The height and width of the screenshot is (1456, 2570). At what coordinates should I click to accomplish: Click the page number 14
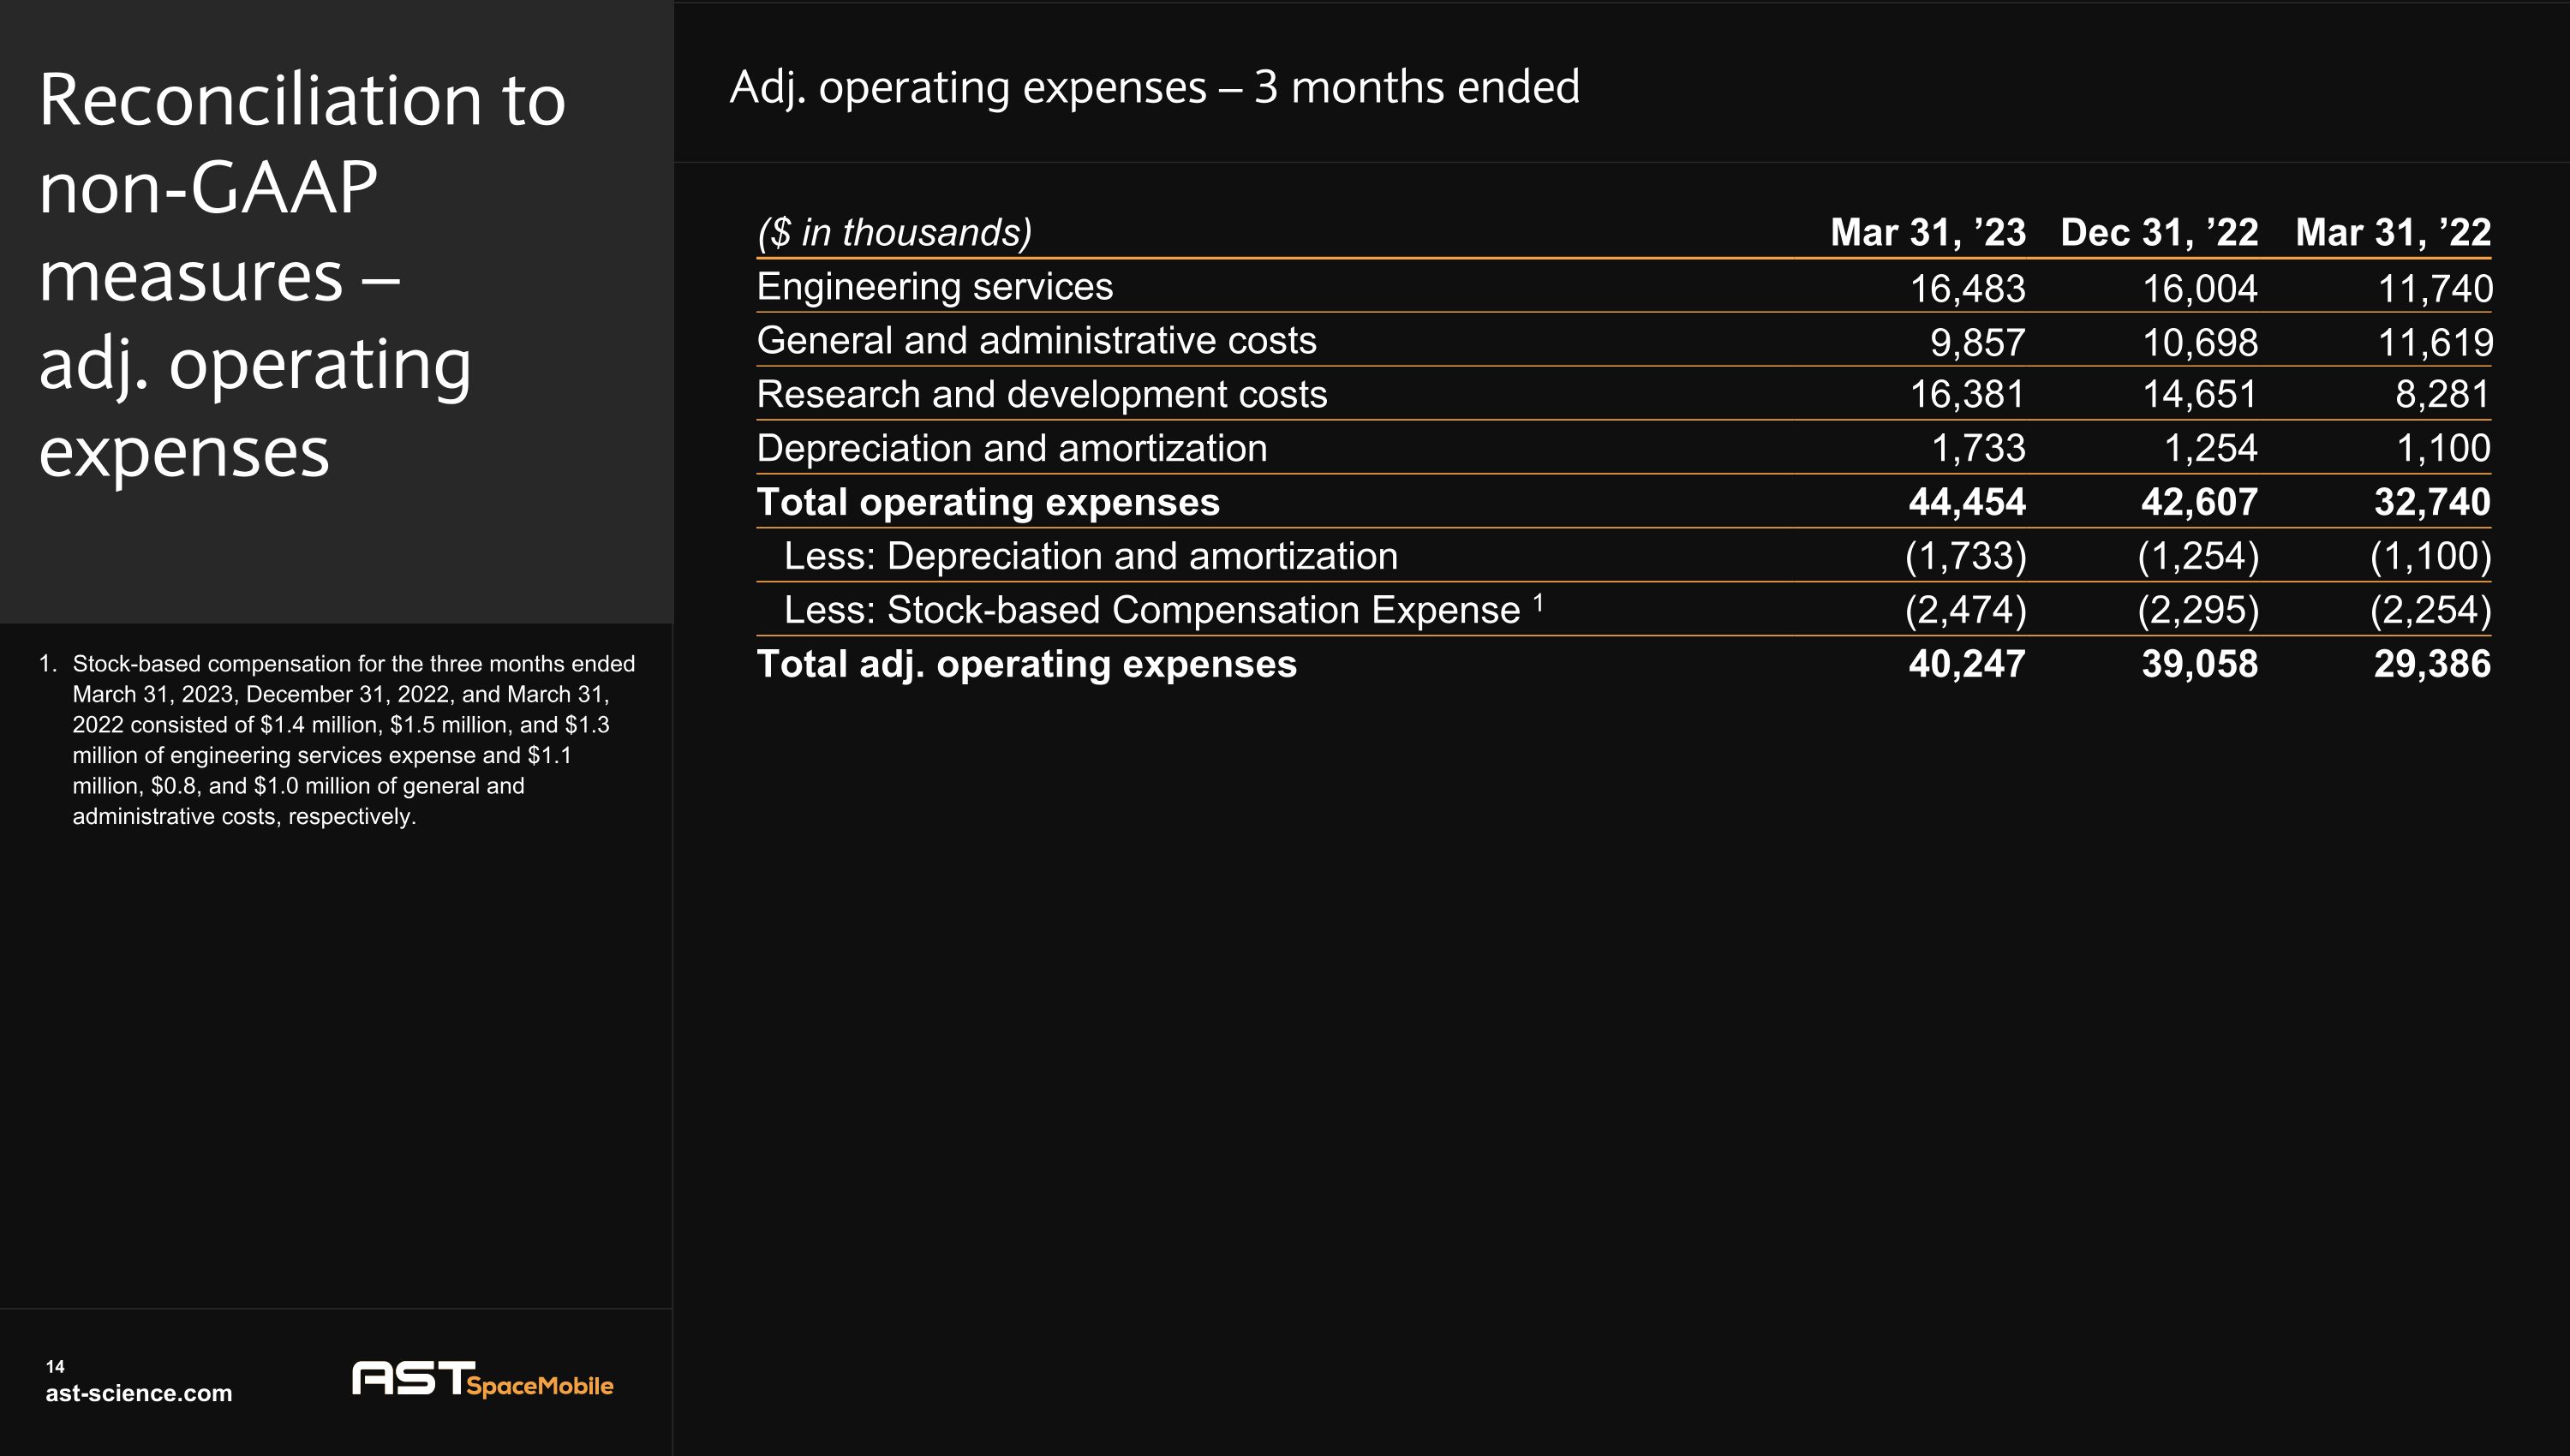(55, 1366)
